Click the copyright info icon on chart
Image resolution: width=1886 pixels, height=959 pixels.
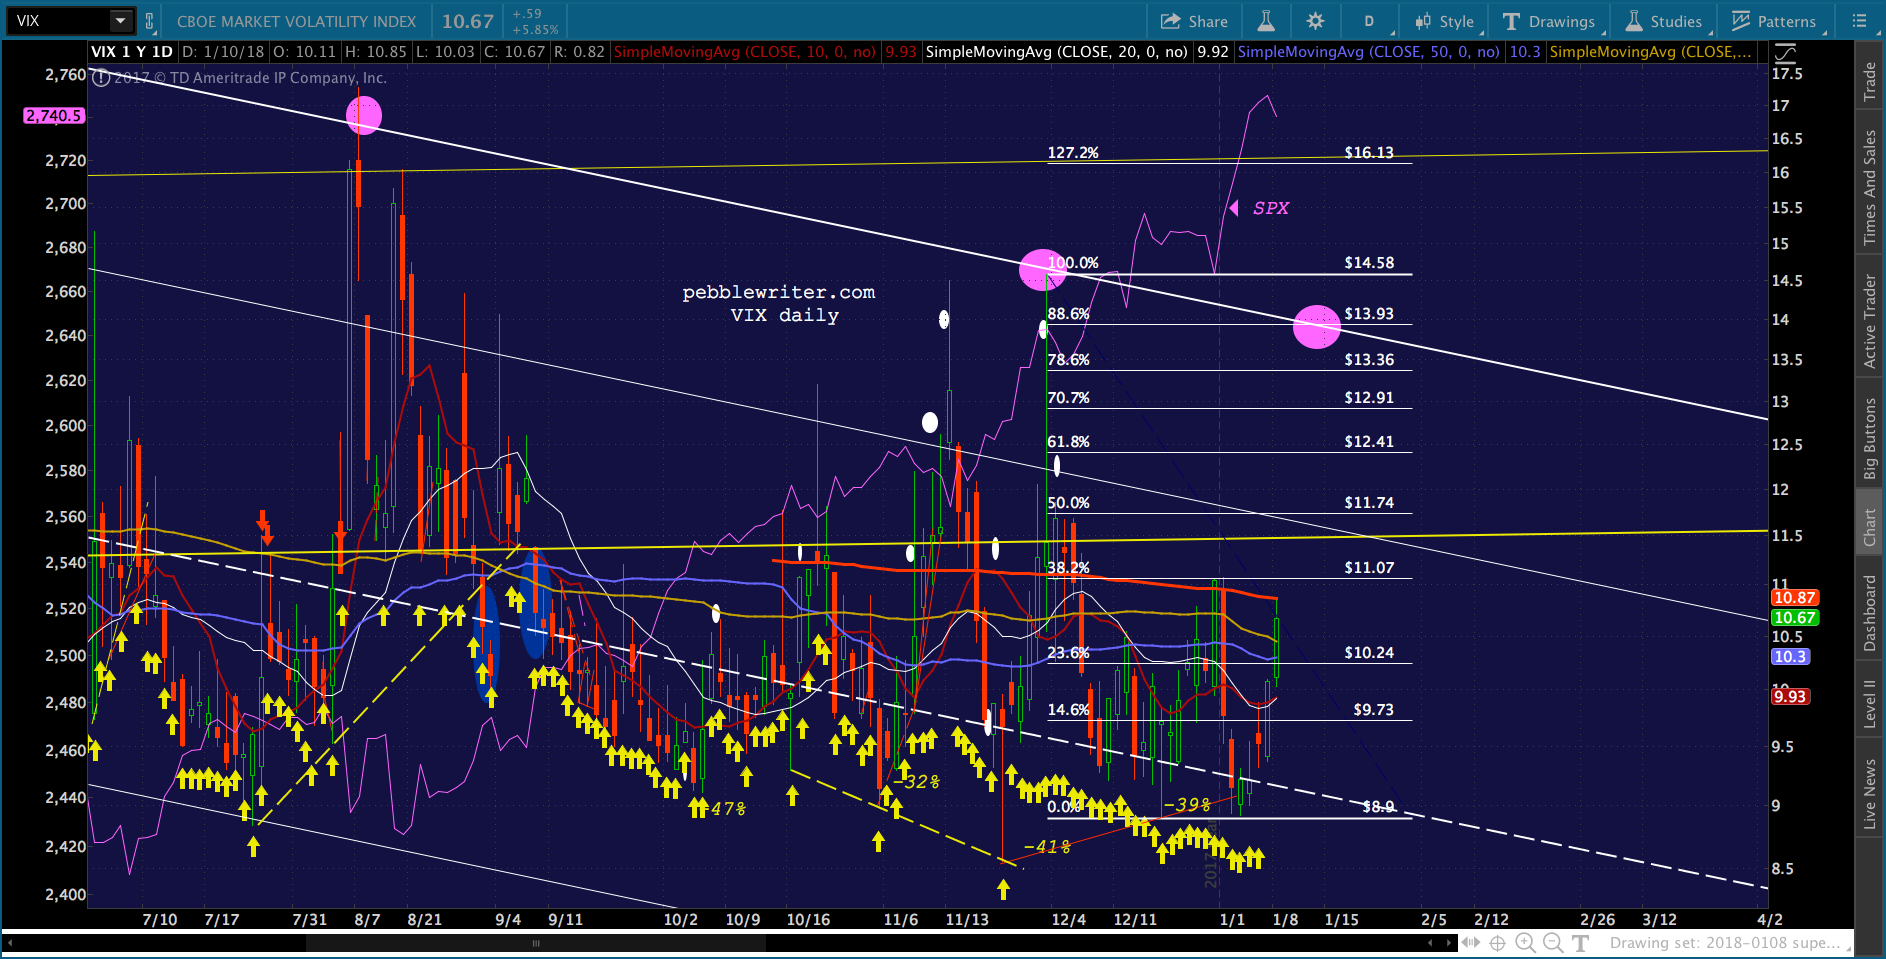pos(101,78)
